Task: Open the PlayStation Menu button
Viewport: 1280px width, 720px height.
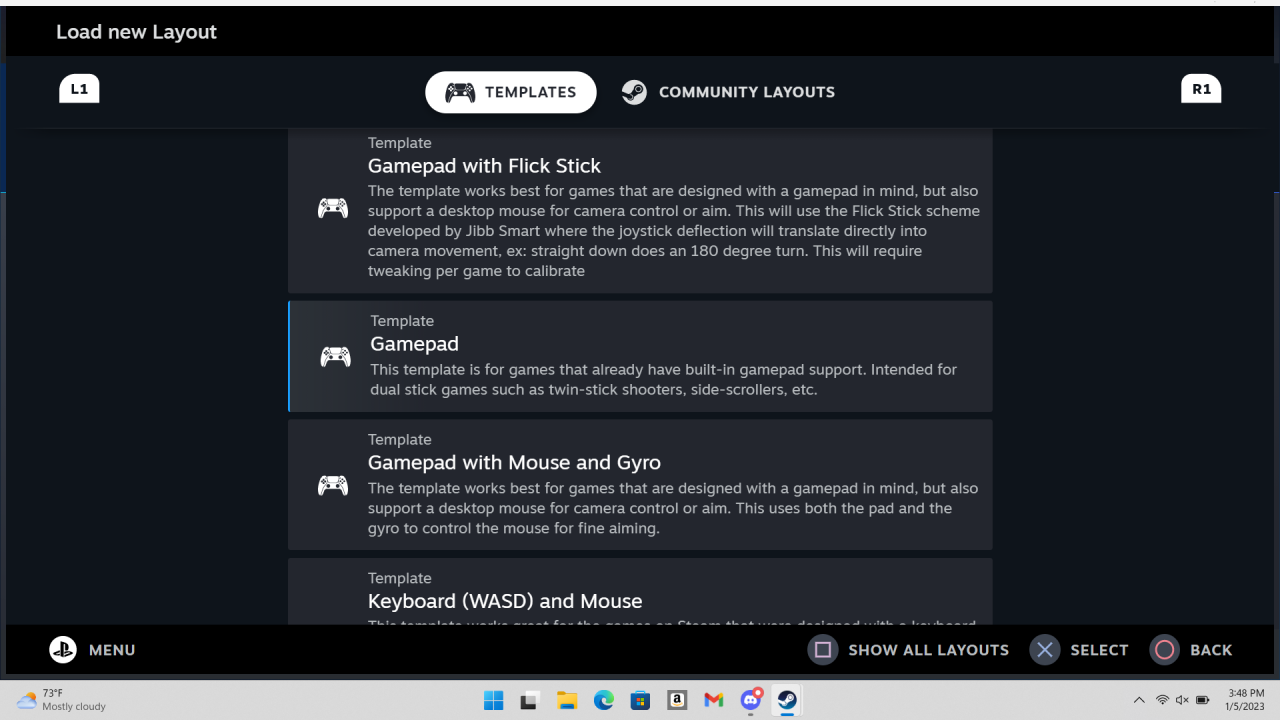Action: (92, 650)
